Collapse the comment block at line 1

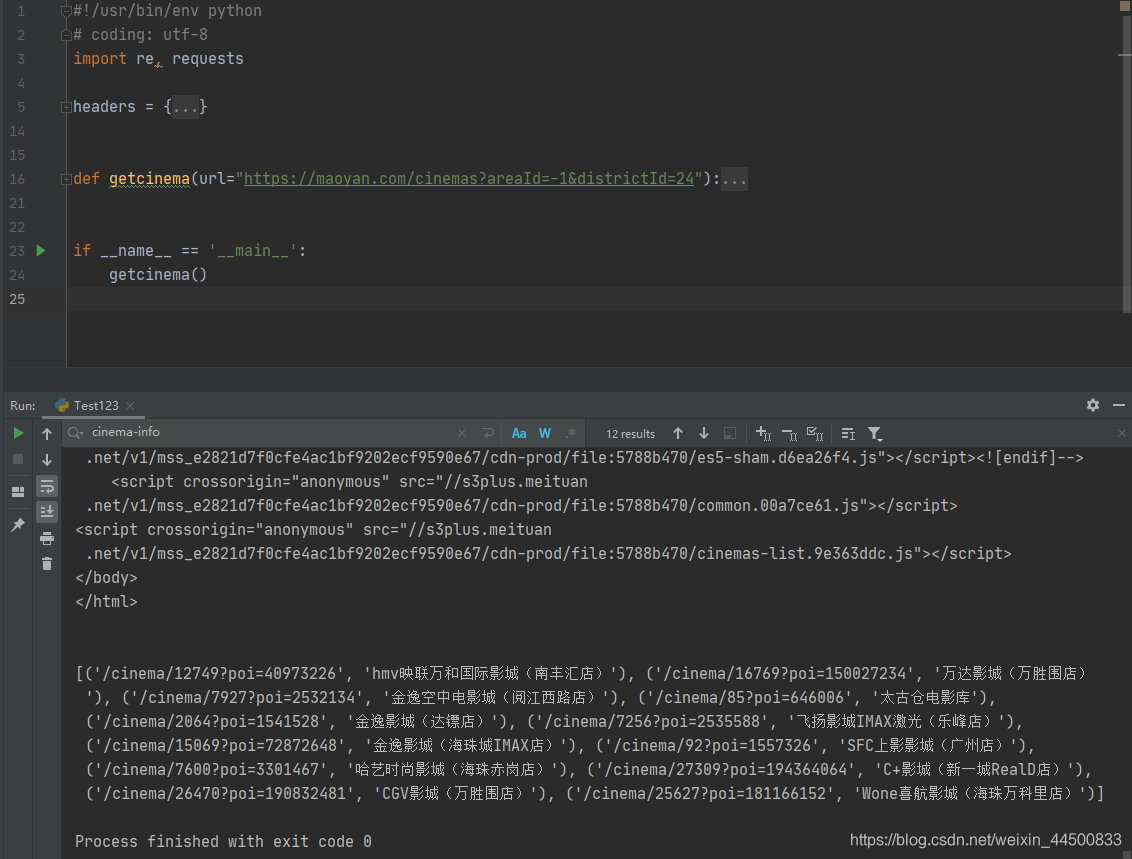click(66, 11)
